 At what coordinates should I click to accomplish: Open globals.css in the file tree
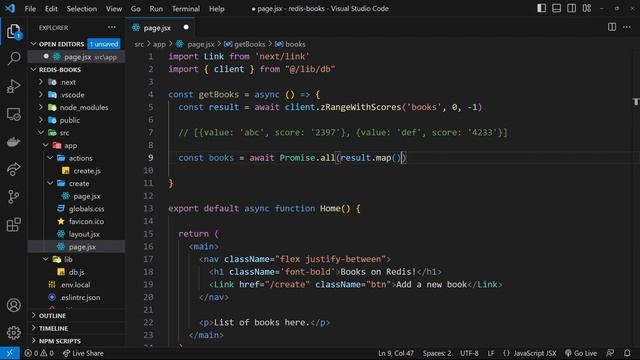point(76,209)
